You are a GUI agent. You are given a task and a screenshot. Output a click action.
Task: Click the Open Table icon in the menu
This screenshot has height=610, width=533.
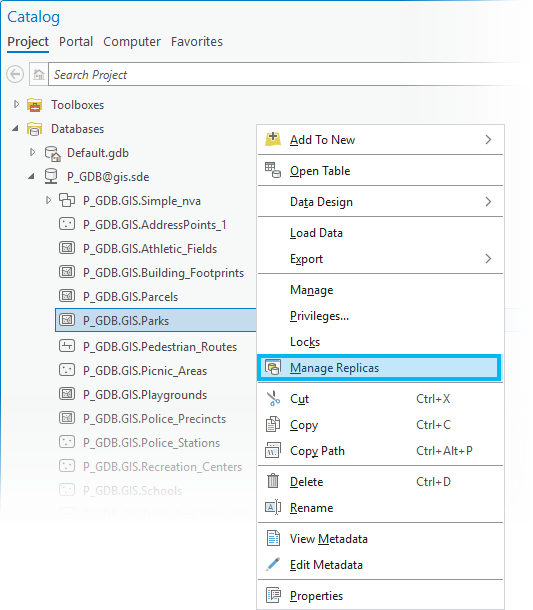click(273, 170)
